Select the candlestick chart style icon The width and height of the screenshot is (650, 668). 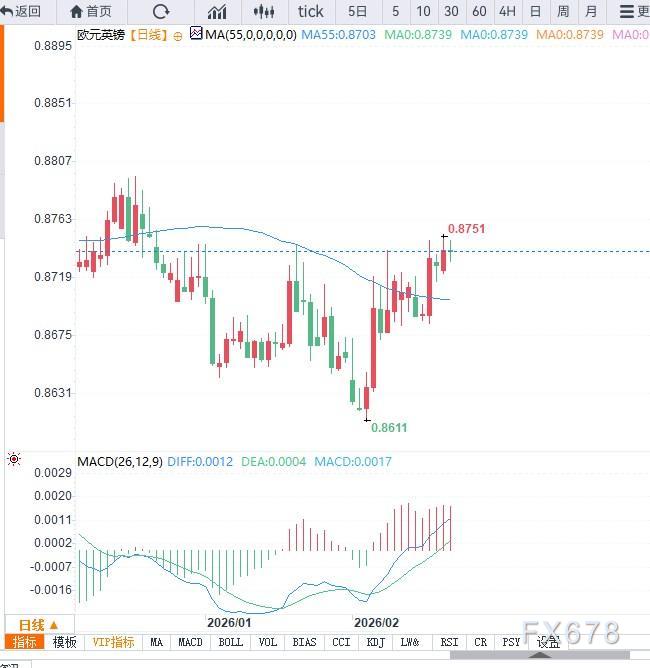pos(264,11)
